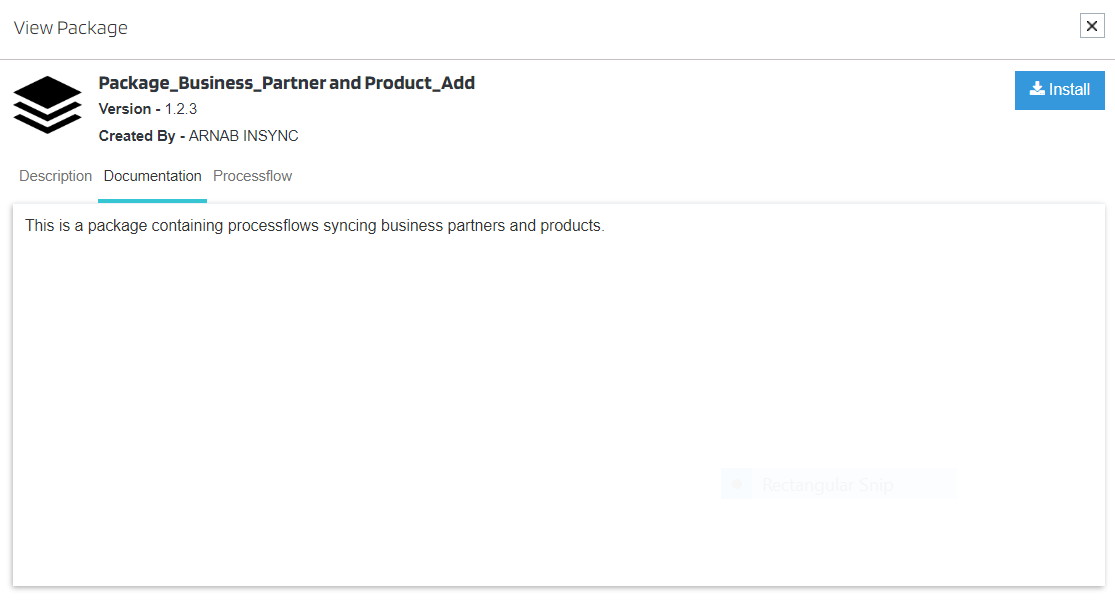Image resolution: width=1115 pixels, height=602 pixels.
Task: Click the teal underline beneath Documentation
Action: [x=152, y=200]
